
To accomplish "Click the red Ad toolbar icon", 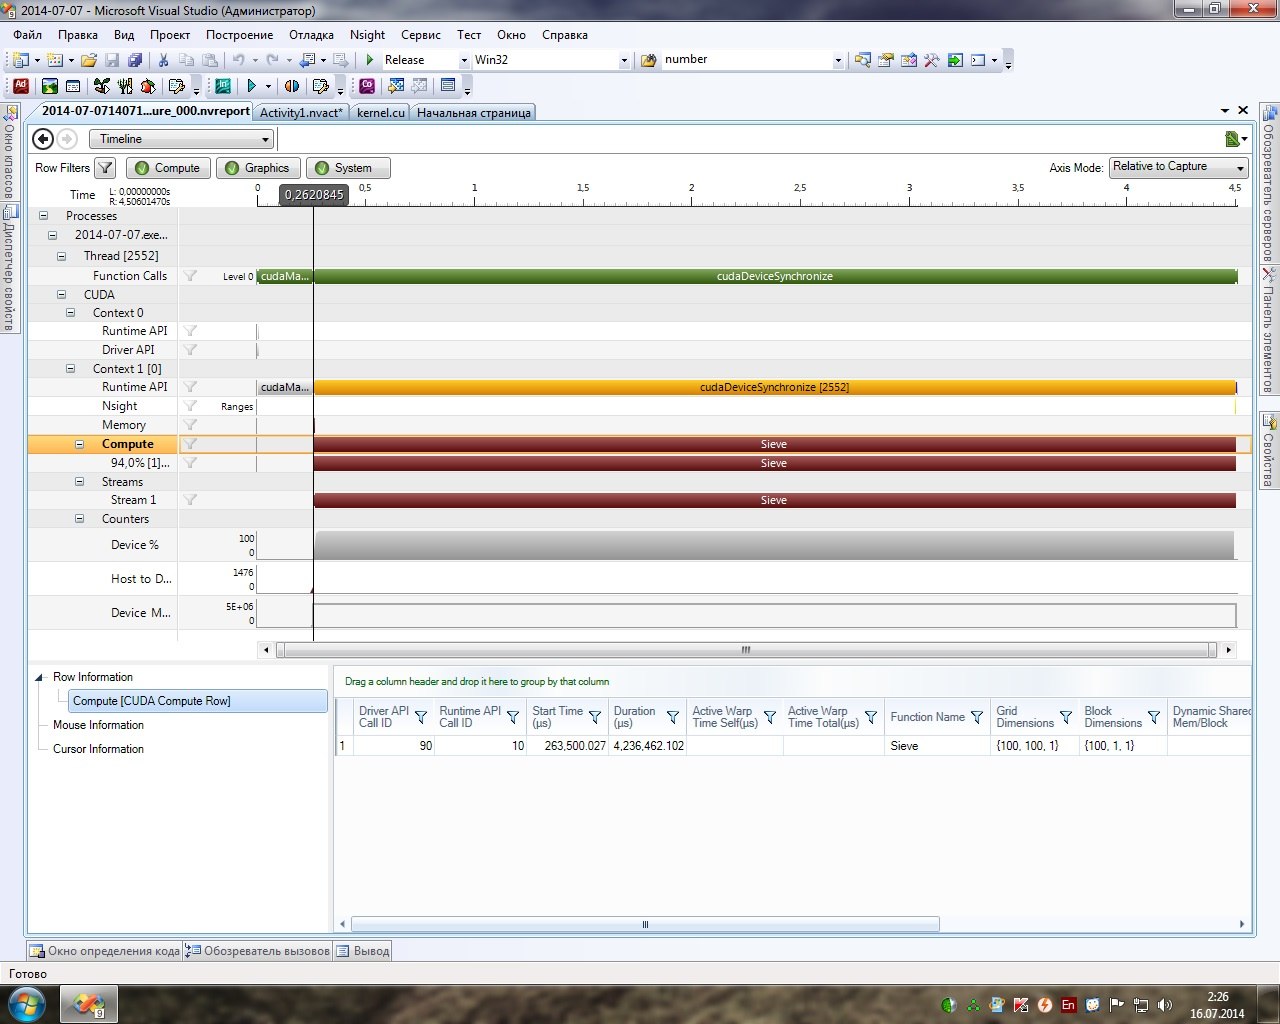I will tap(21, 86).
